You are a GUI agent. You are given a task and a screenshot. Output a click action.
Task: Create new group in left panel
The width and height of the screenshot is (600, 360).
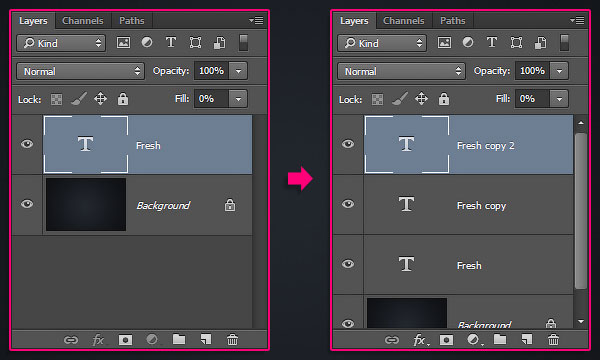(x=179, y=339)
